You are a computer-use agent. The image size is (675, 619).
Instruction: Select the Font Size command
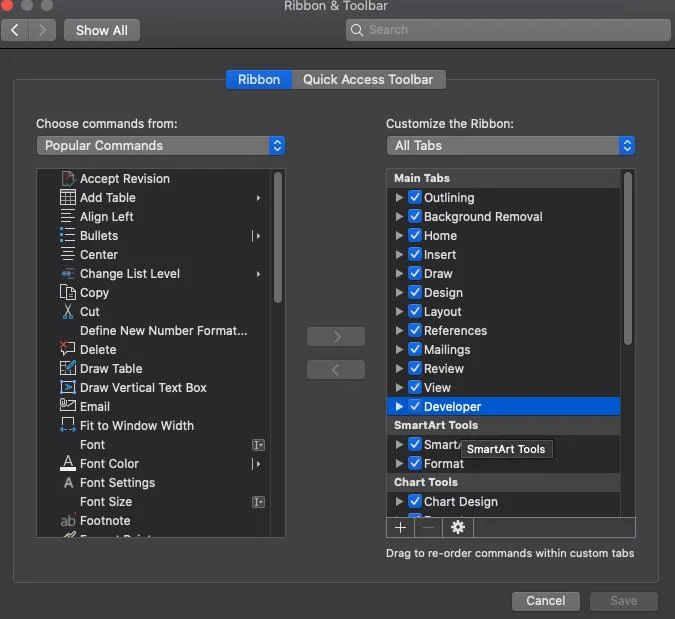click(106, 502)
